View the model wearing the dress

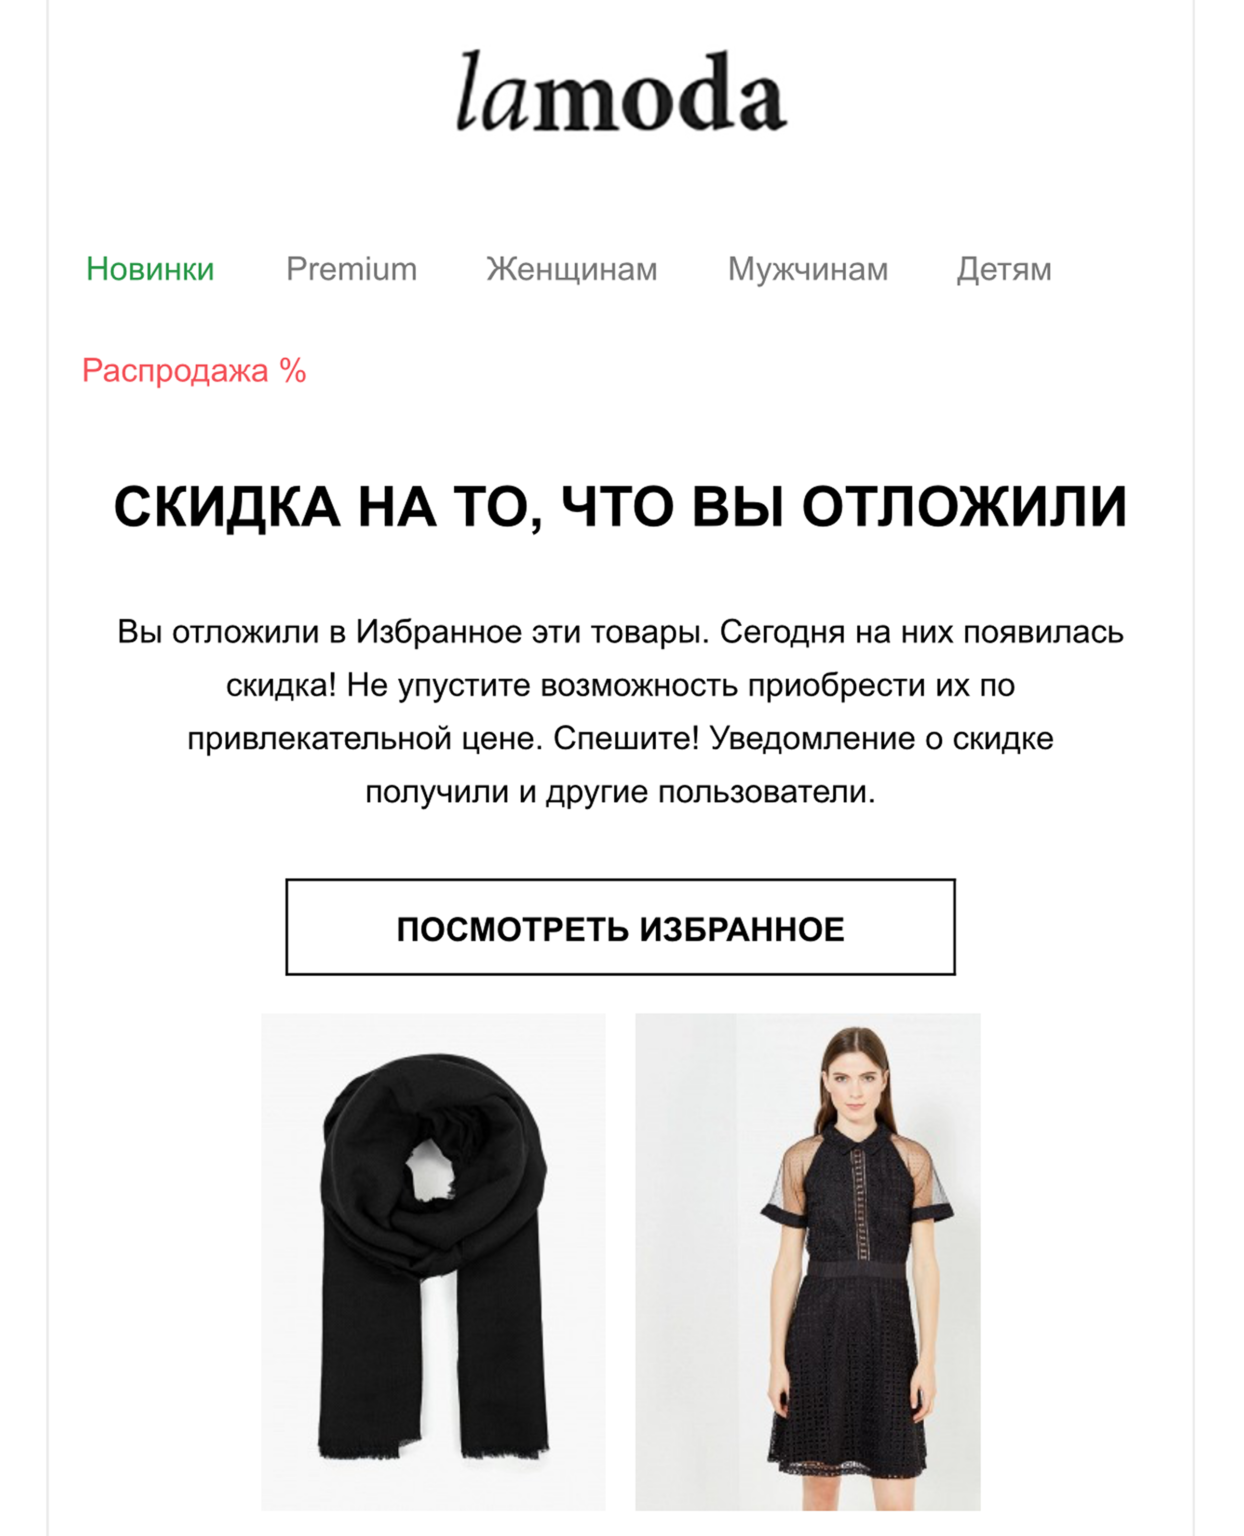coord(808,1261)
